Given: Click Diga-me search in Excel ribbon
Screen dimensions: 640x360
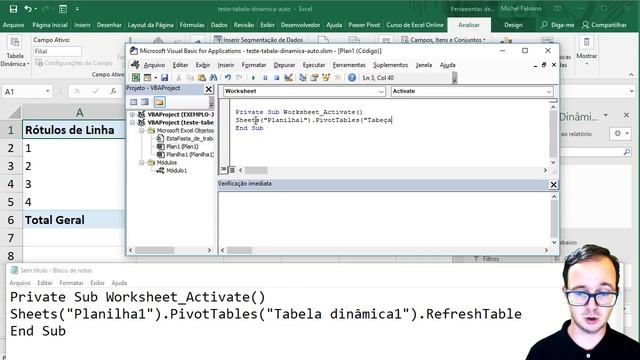Looking at the screenshot, I should [x=558, y=25].
